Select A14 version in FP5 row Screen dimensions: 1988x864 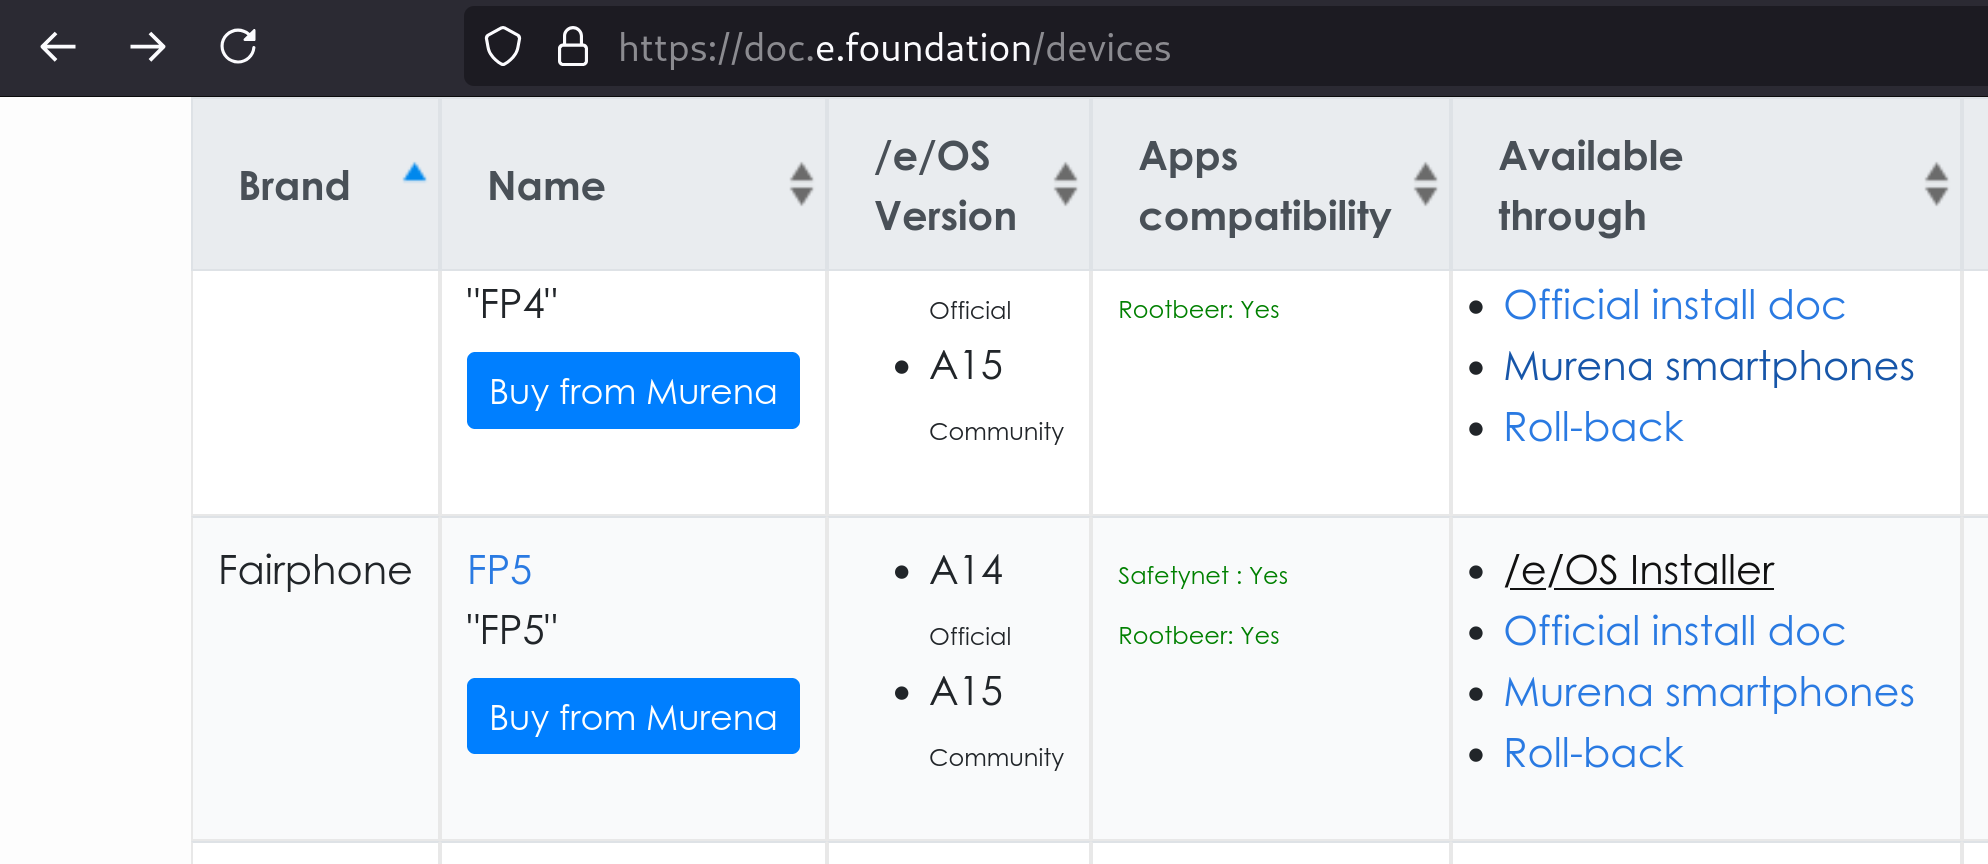coord(966,570)
